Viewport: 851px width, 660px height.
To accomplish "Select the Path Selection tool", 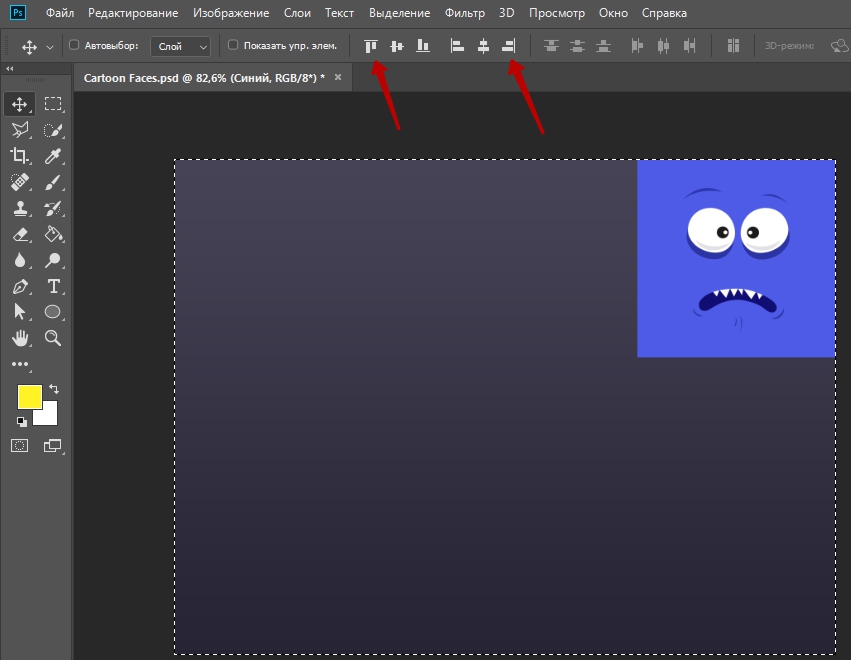I will 20,312.
